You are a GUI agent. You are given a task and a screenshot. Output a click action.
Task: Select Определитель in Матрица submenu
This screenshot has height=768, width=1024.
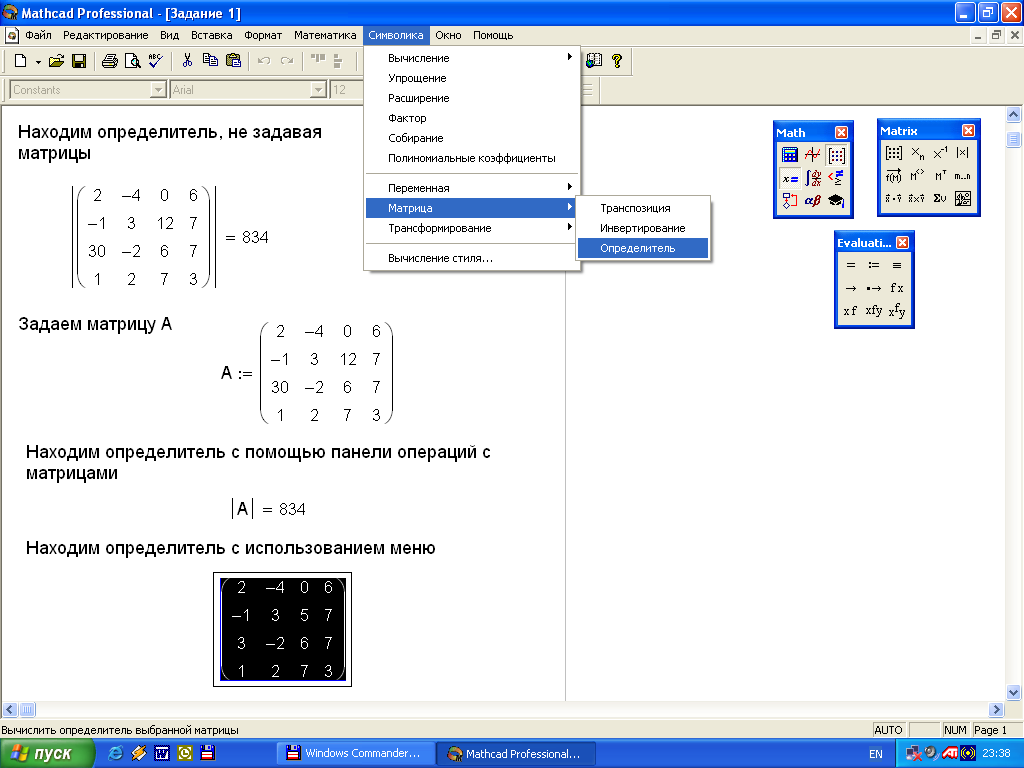643,248
